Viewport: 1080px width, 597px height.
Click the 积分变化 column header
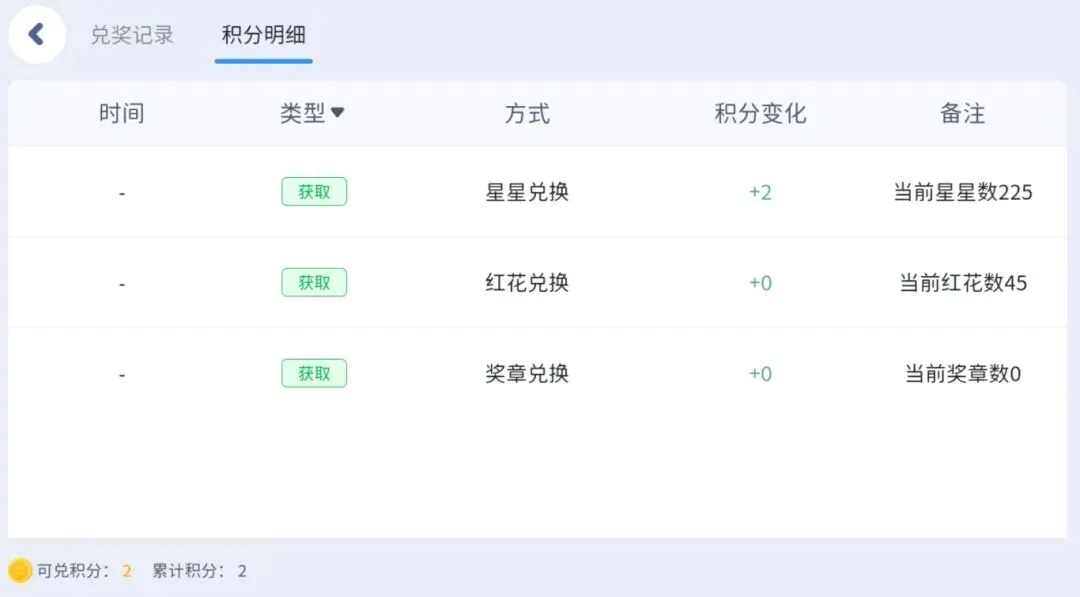coord(760,114)
